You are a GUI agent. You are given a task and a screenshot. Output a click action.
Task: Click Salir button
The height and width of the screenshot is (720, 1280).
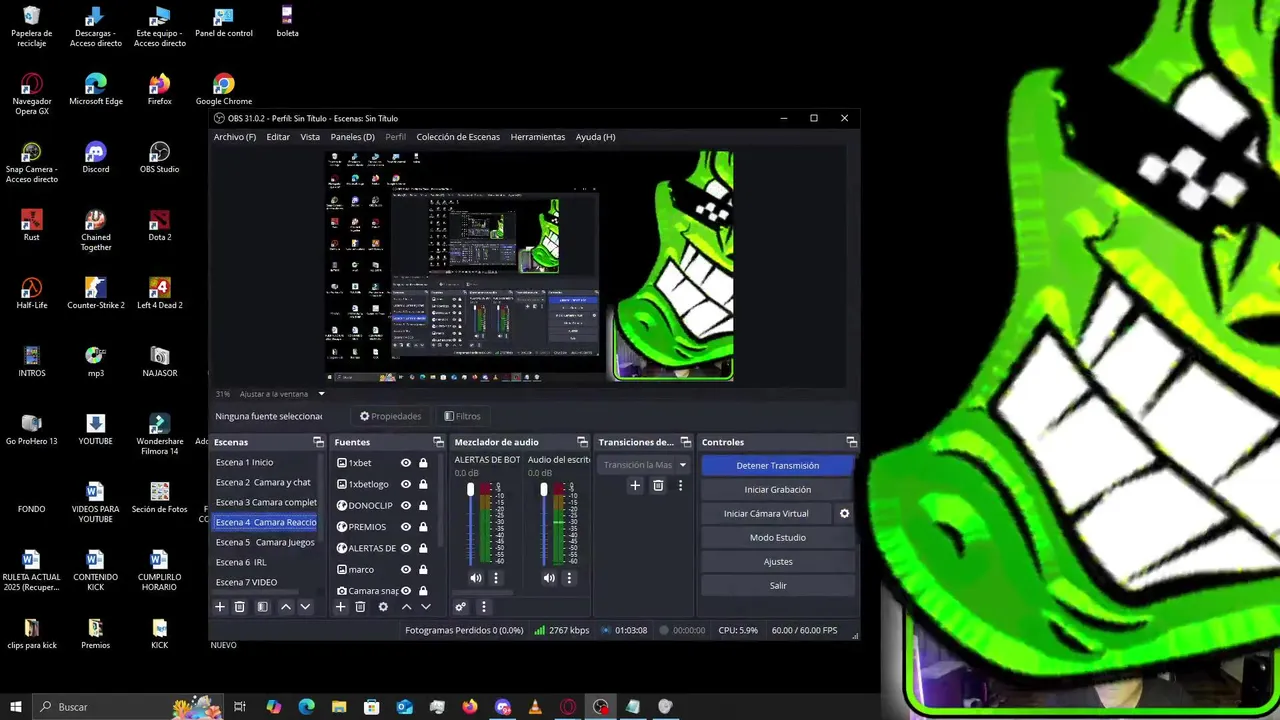pyautogui.click(x=778, y=585)
